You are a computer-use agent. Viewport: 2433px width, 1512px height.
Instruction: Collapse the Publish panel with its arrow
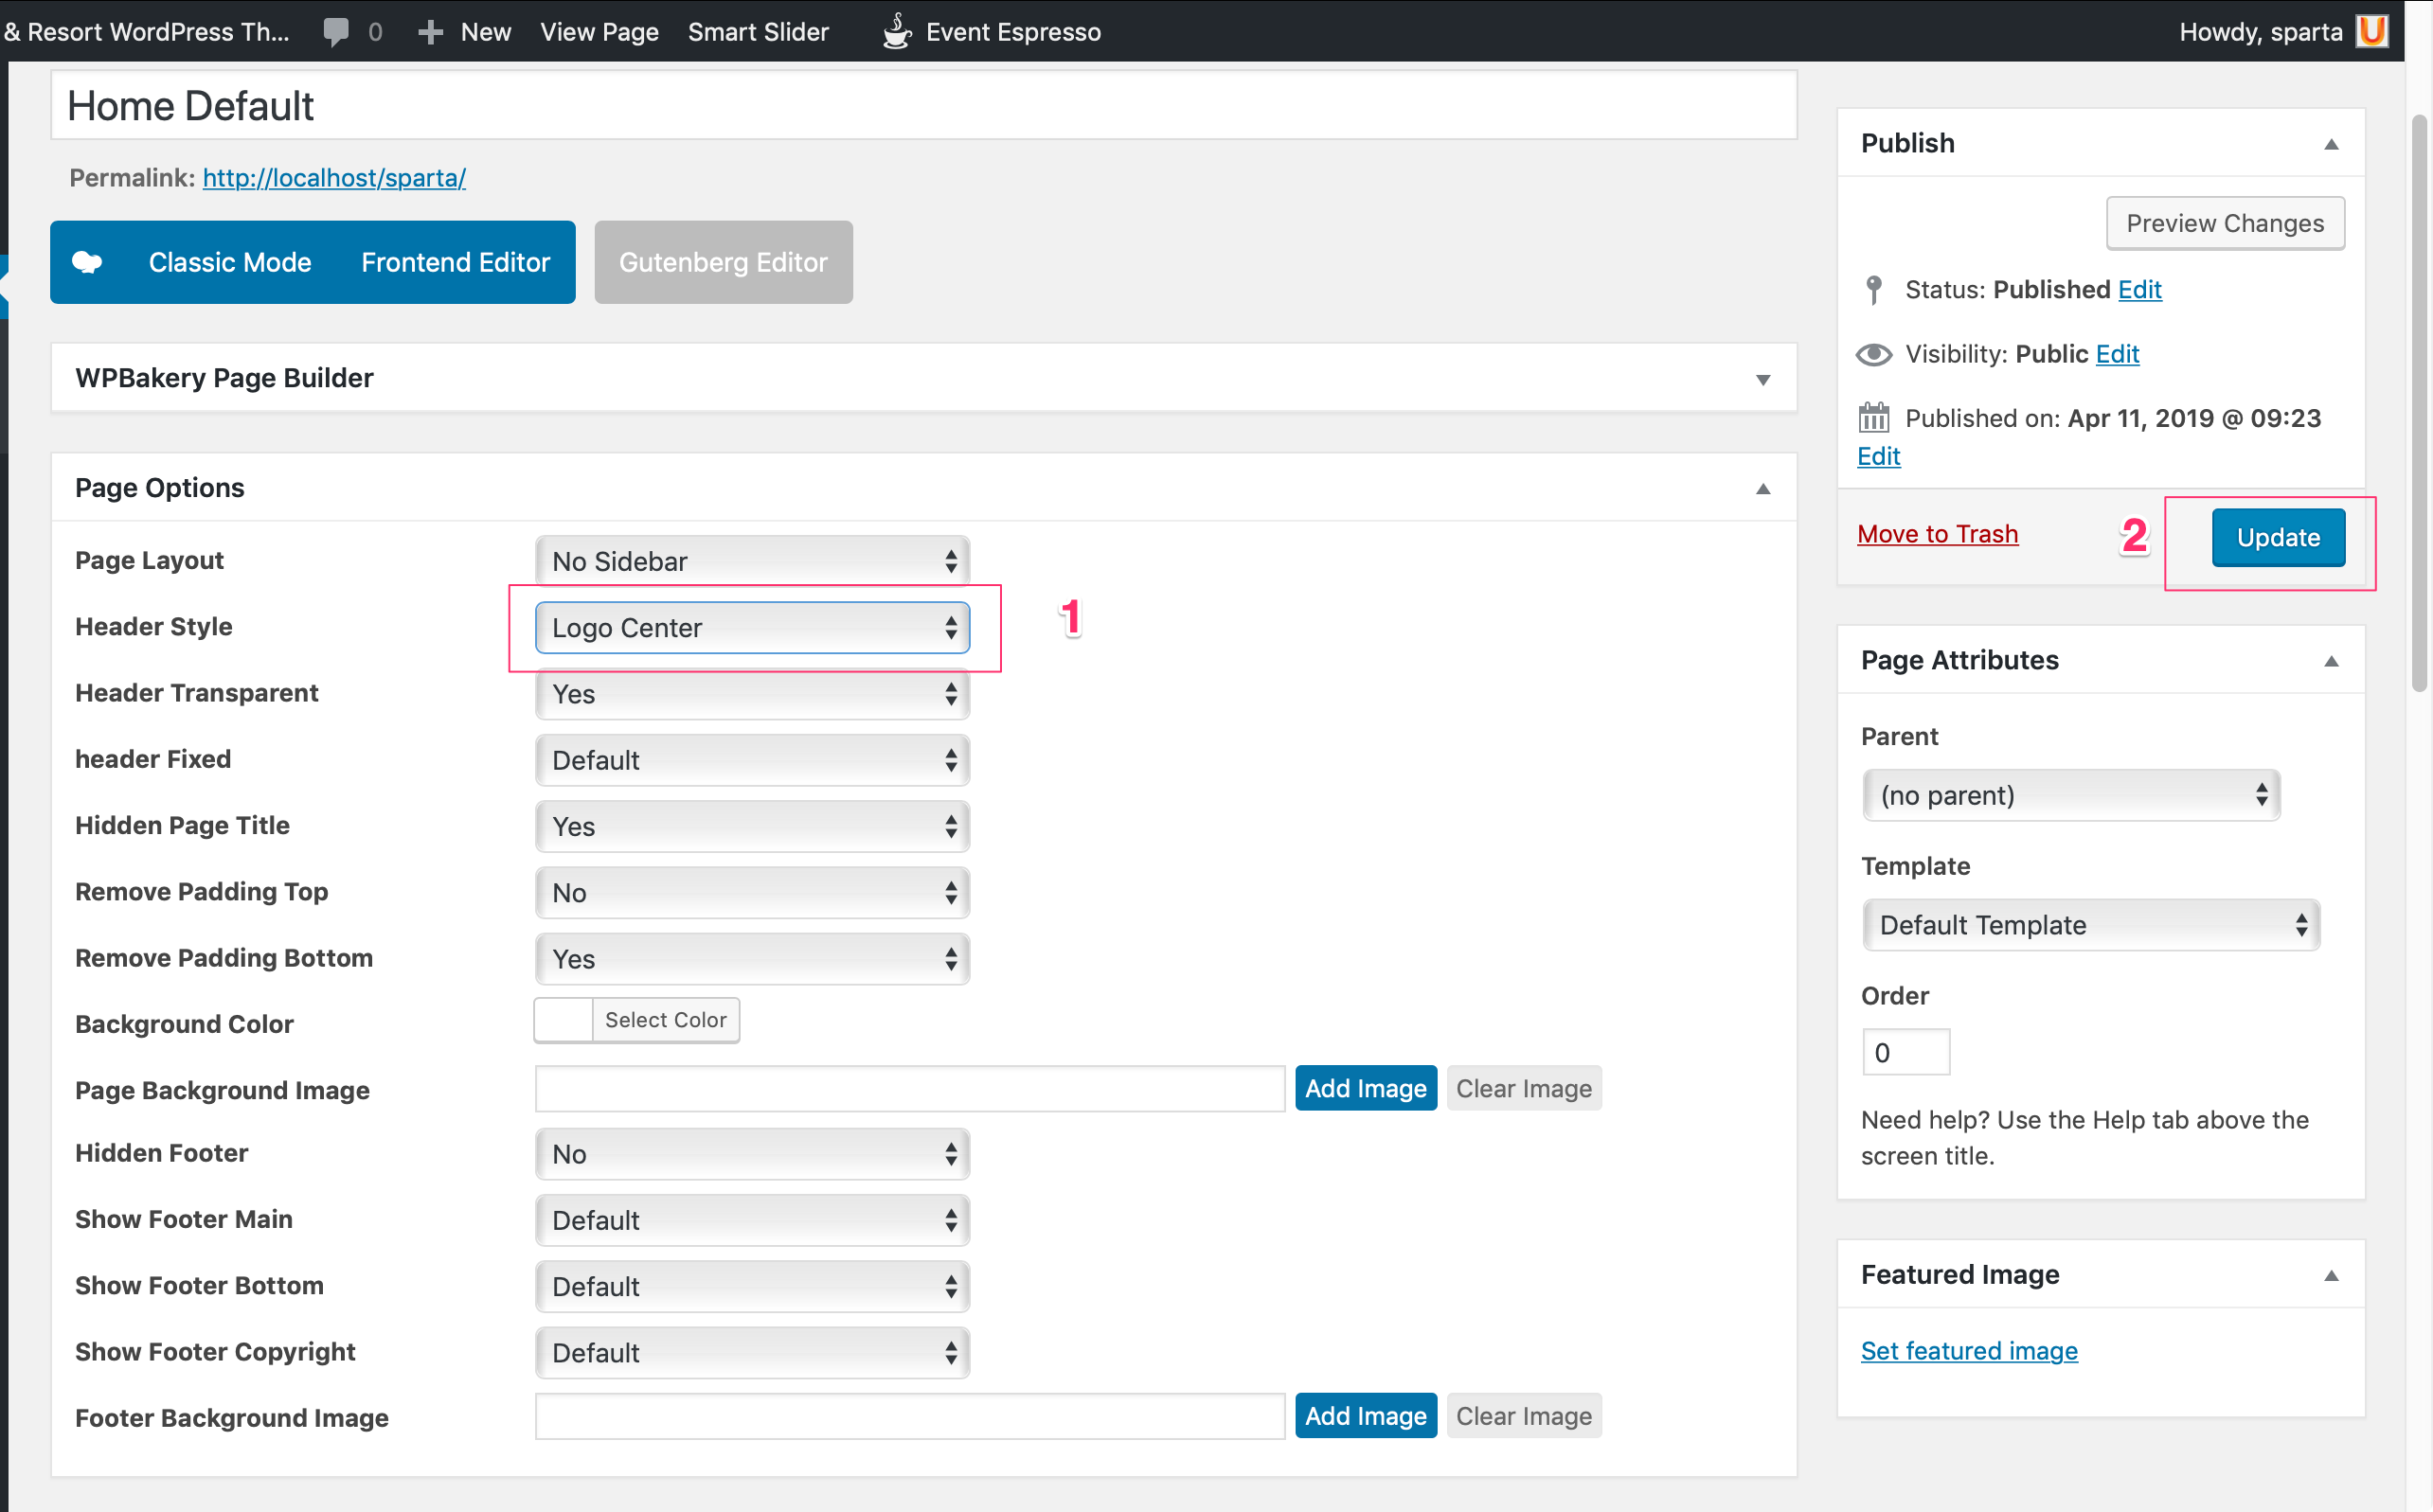point(2331,144)
